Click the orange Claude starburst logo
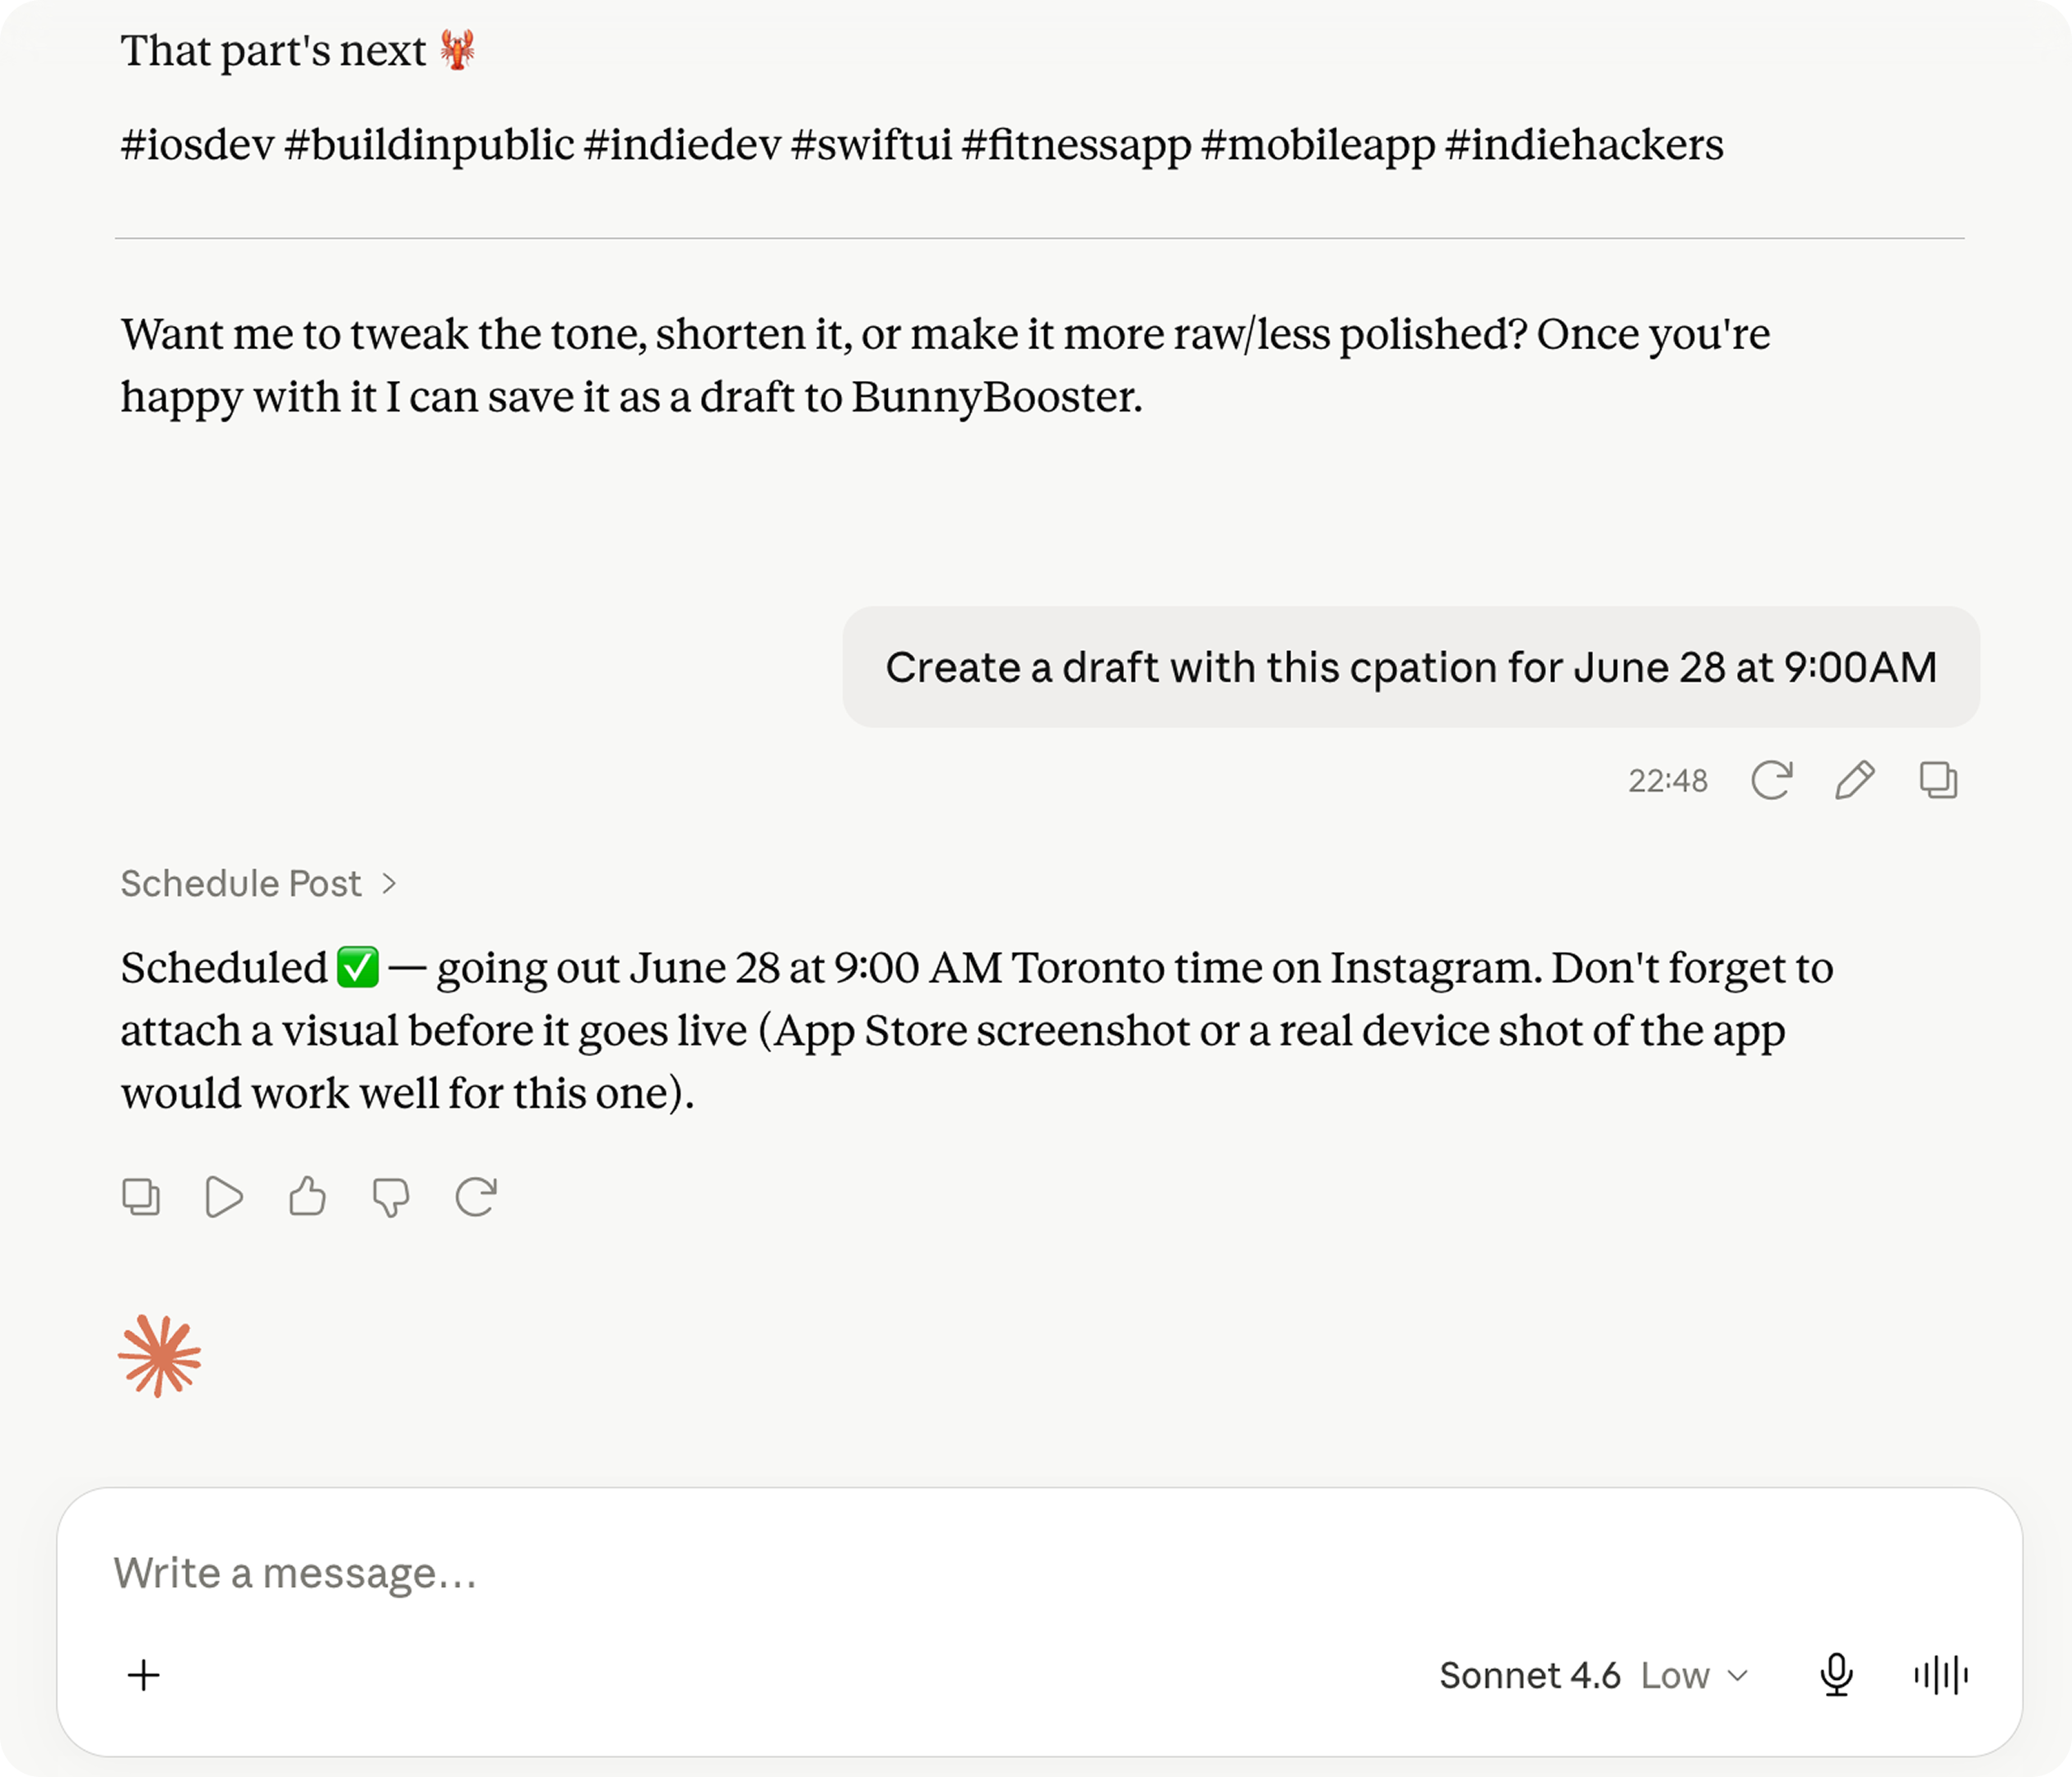The width and height of the screenshot is (2072, 1777). [160, 1356]
